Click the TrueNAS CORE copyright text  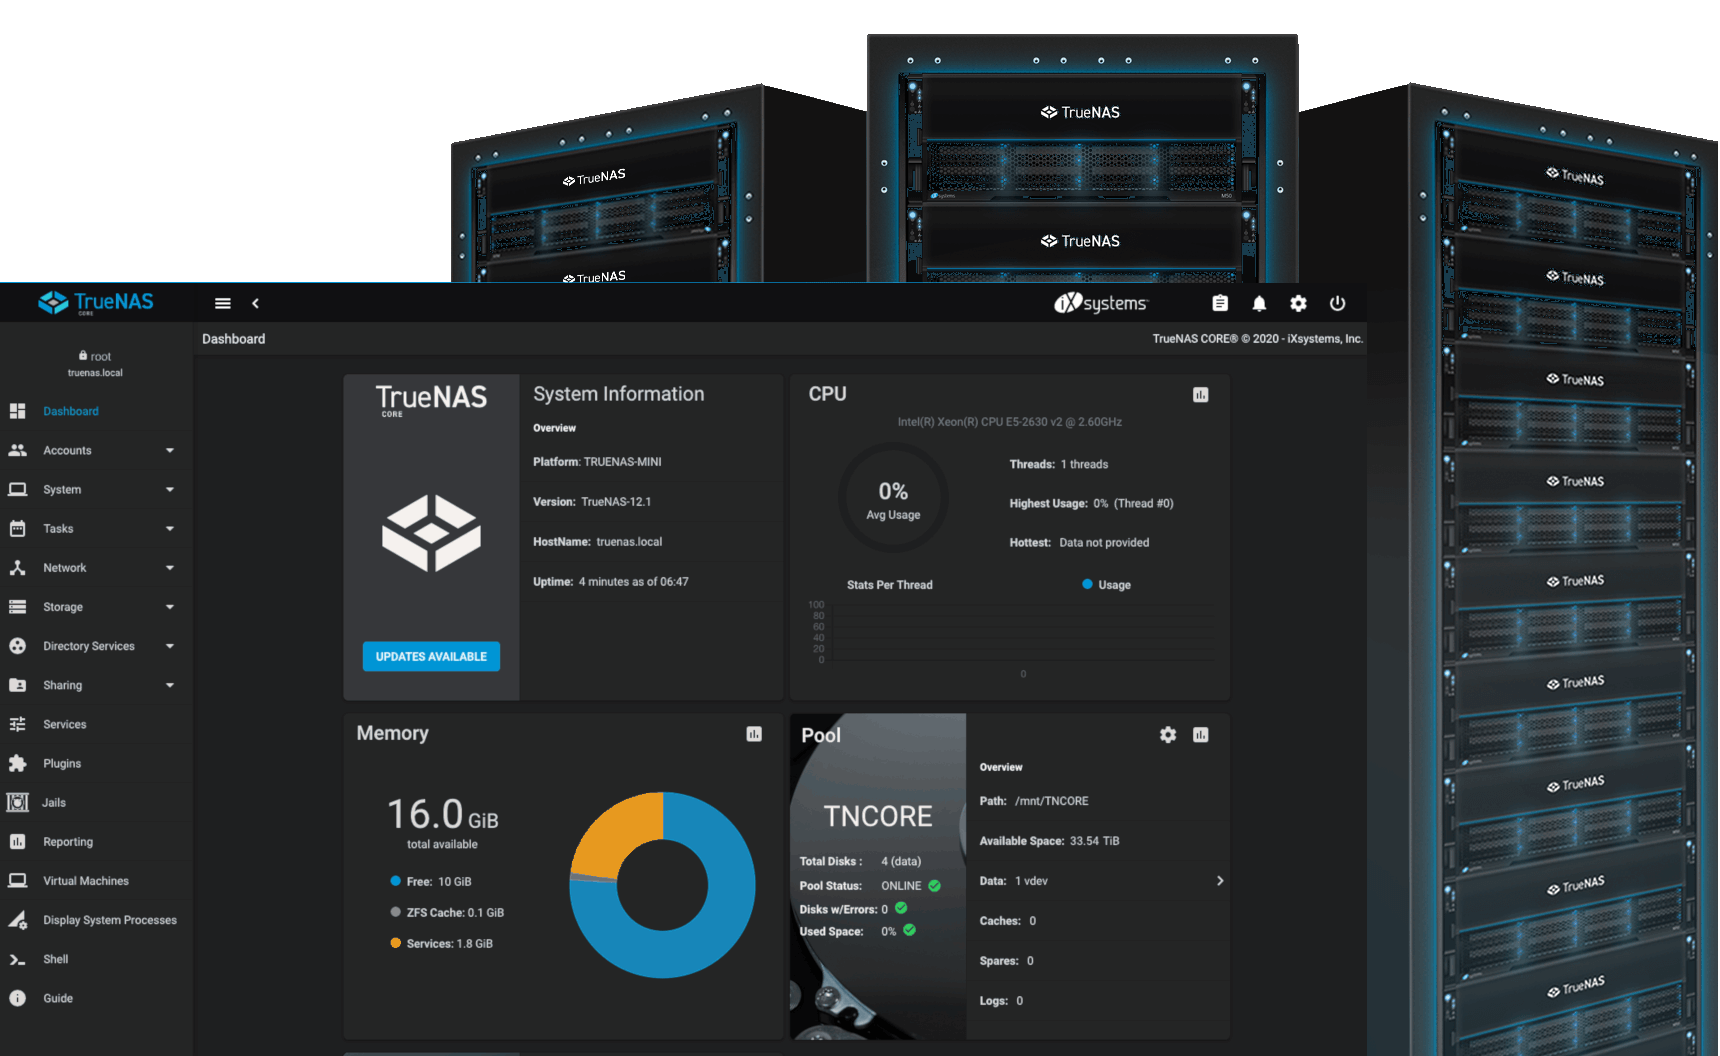coord(1257,339)
